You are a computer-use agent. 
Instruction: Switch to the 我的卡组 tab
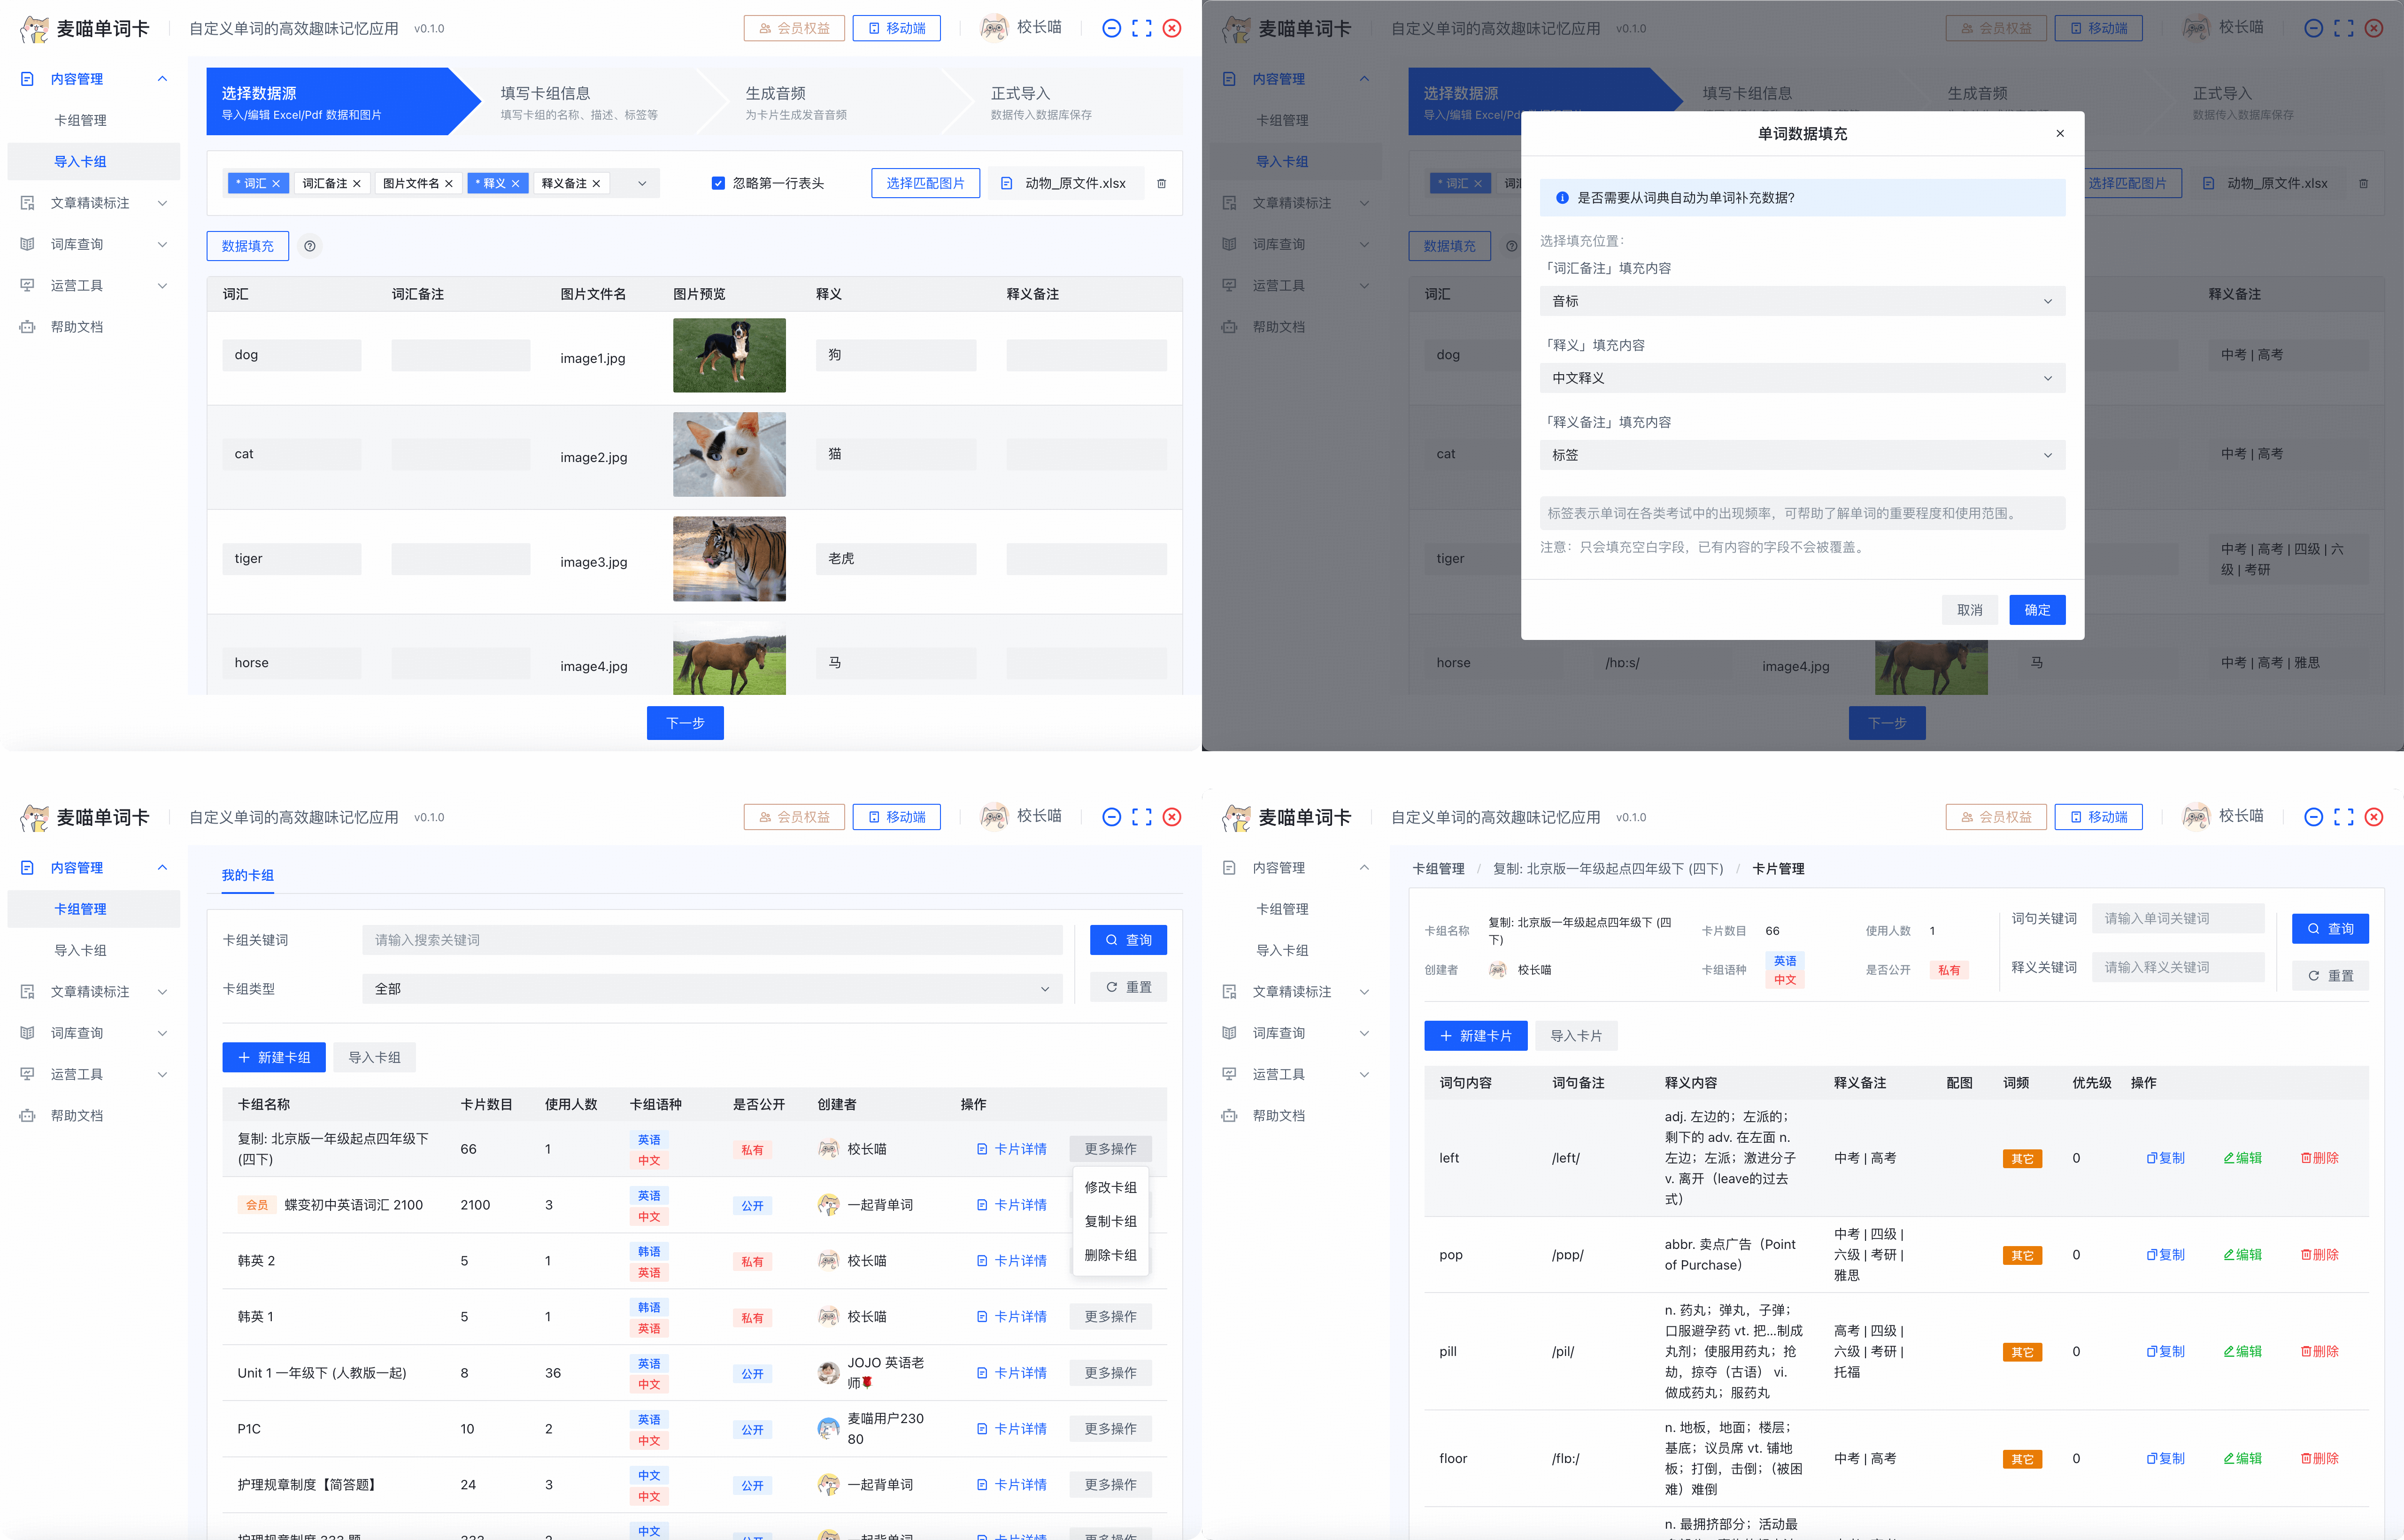[247, 875]
